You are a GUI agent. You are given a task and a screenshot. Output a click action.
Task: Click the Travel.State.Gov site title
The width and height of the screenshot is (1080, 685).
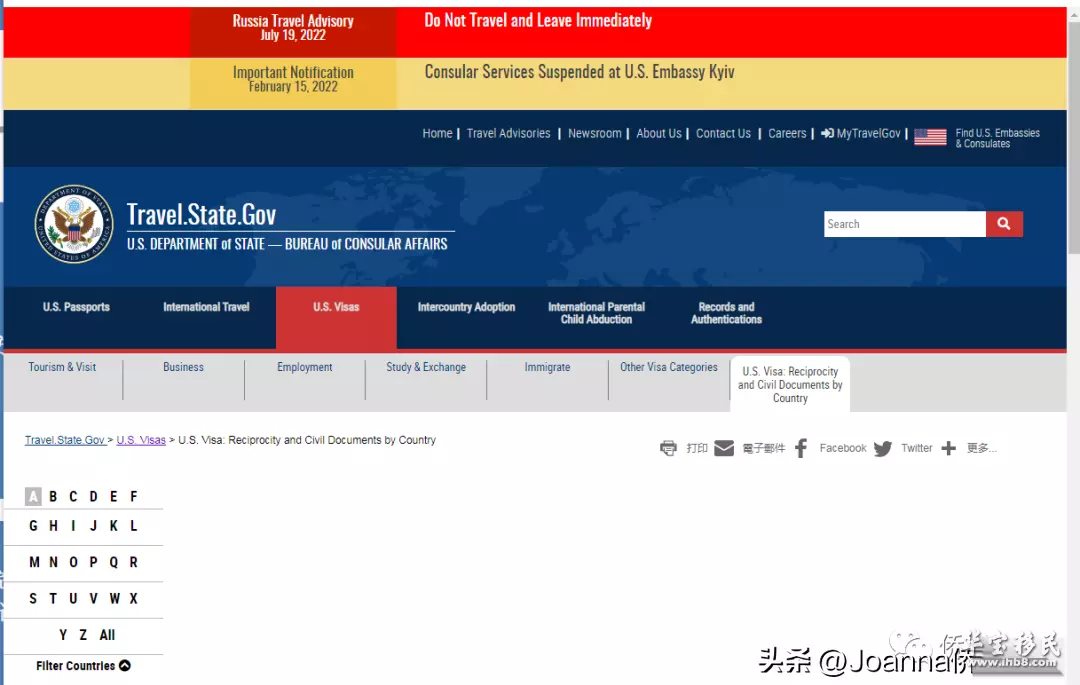coord(201,214)
